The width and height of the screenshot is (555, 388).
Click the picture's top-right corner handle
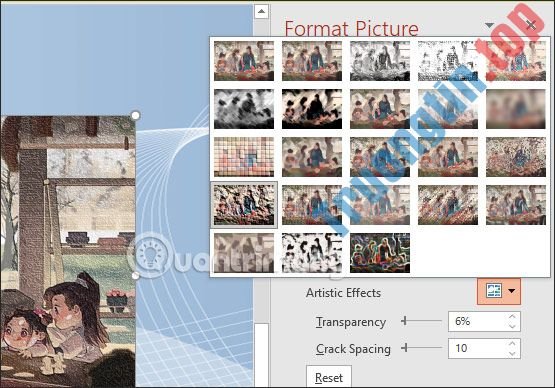(x=136, y=115)
